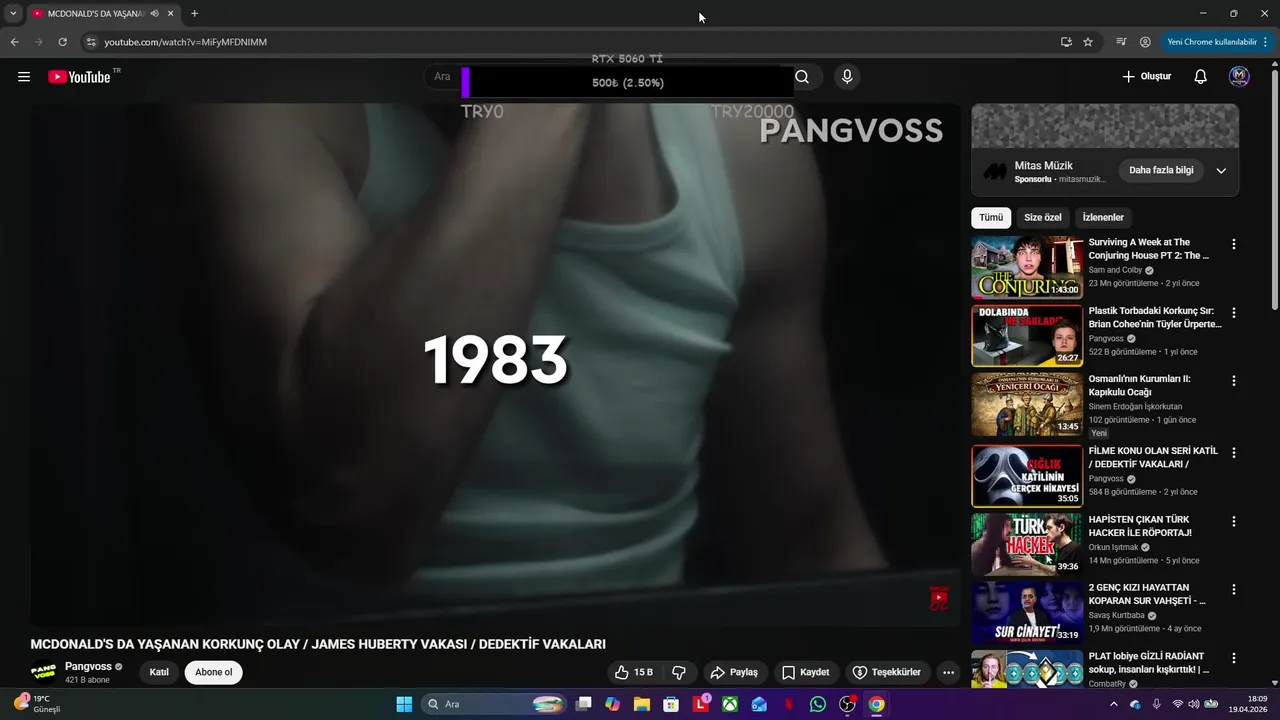Show hidden tray icons chevron

click(1113, 704)
